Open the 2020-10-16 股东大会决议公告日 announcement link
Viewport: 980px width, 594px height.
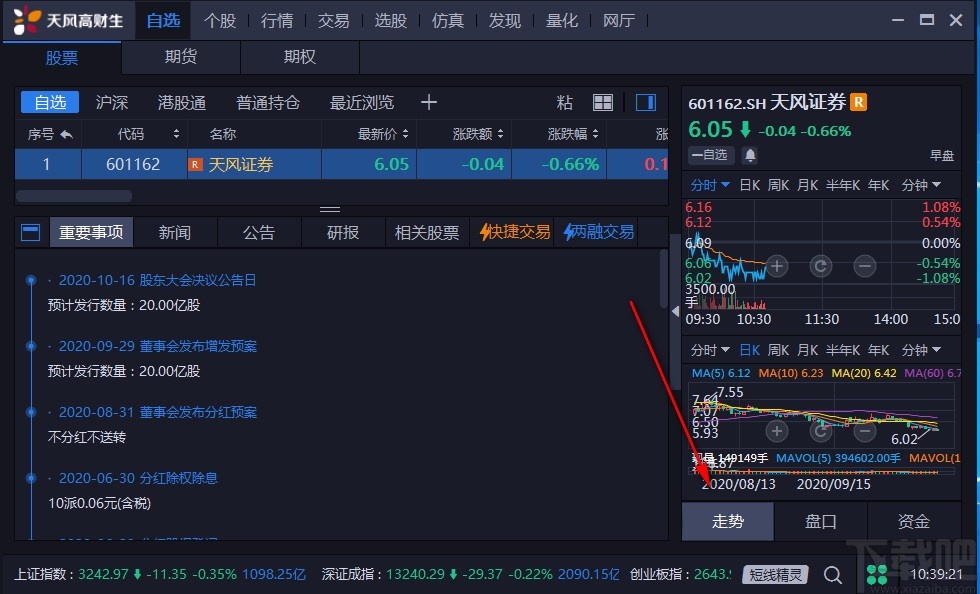[x=155, y=280]
